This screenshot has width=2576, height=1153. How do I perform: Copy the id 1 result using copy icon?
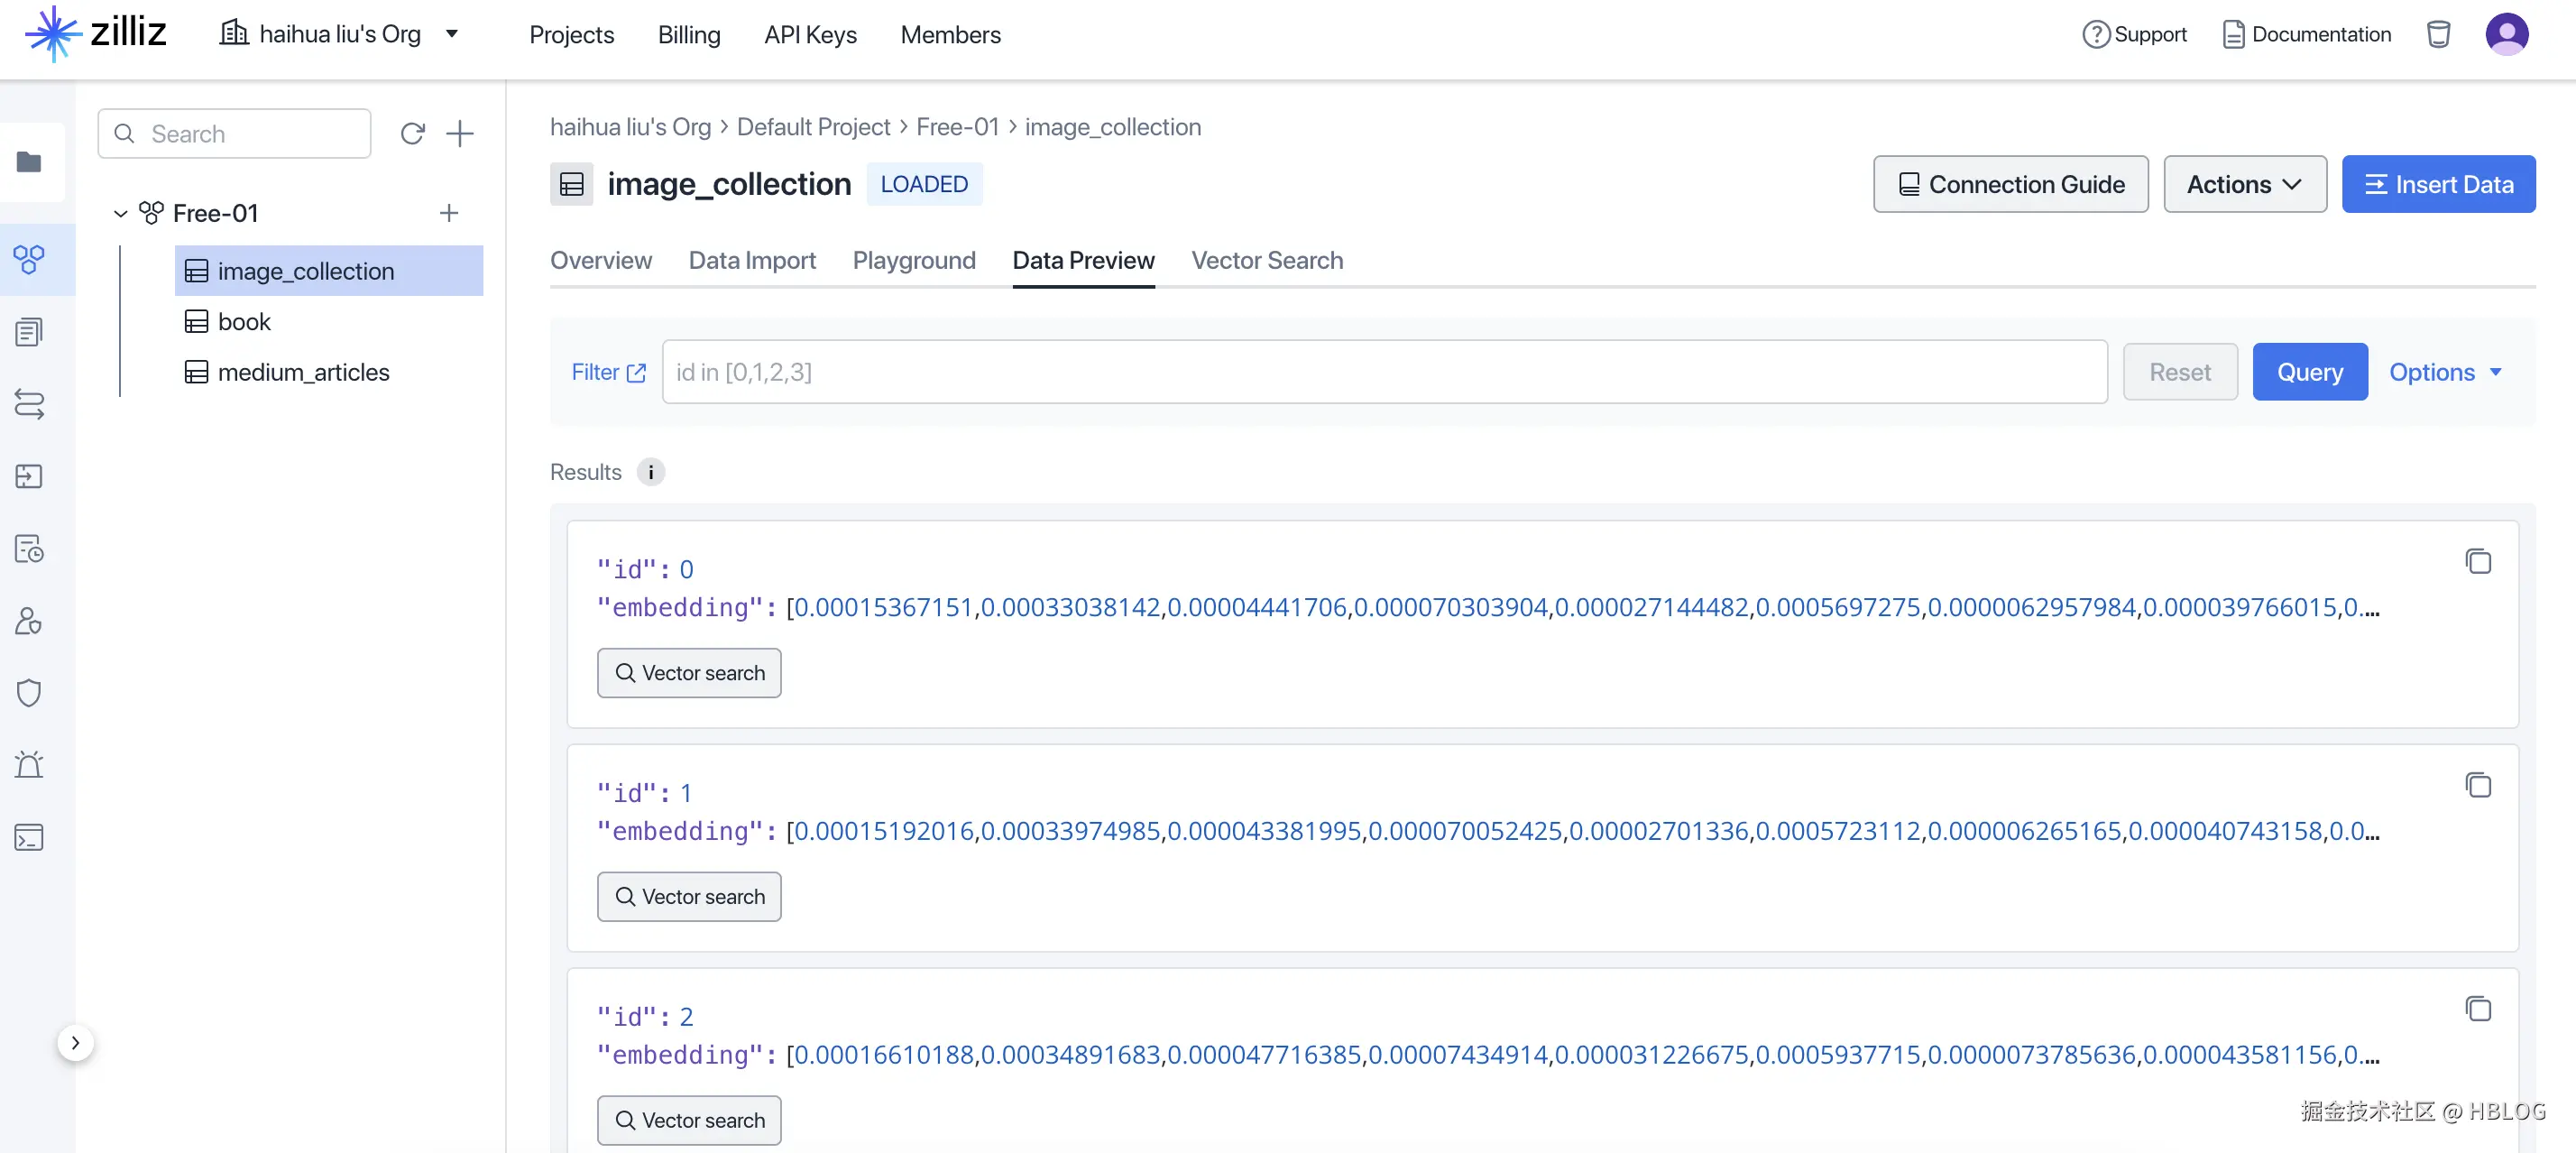[x=2476, y=785]
